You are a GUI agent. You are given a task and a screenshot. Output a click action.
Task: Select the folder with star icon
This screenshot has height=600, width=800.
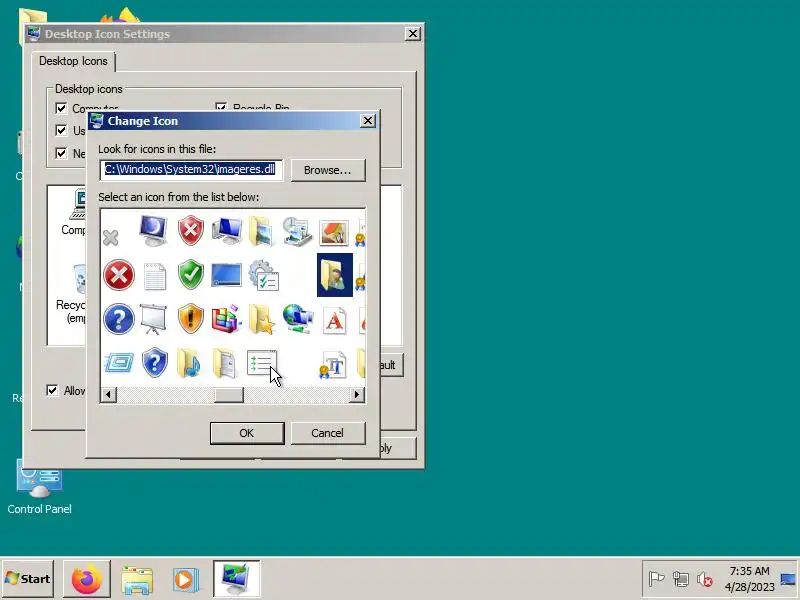click(x=262, y=319)
